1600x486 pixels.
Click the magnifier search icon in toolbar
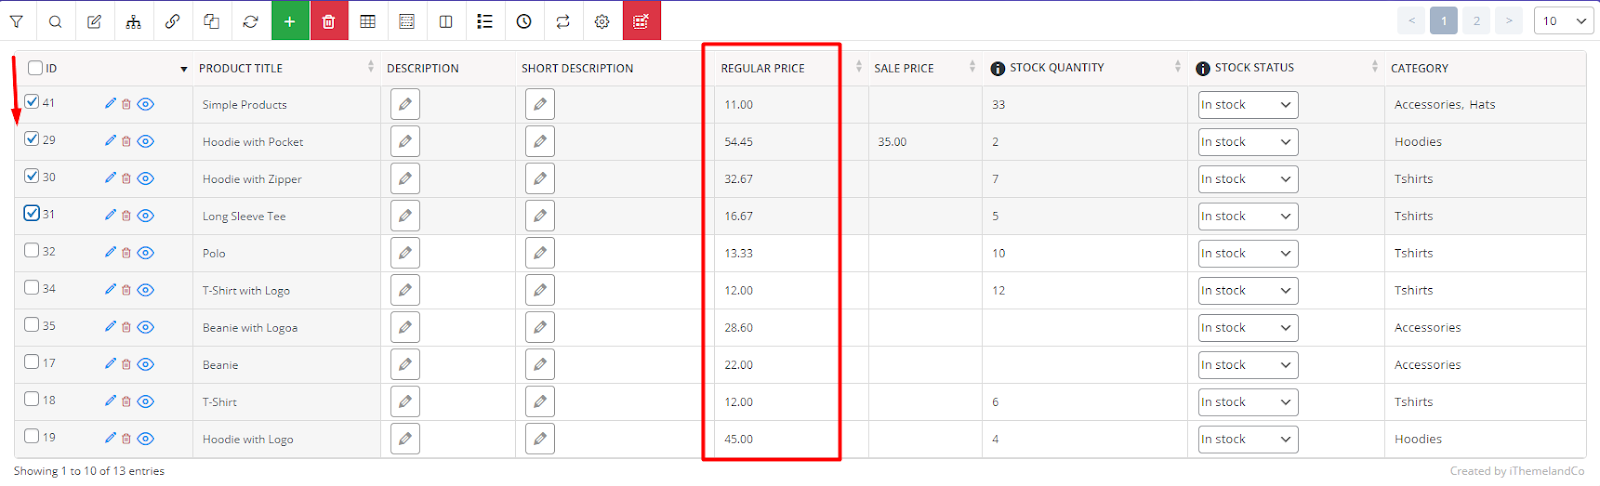(55, 21)
